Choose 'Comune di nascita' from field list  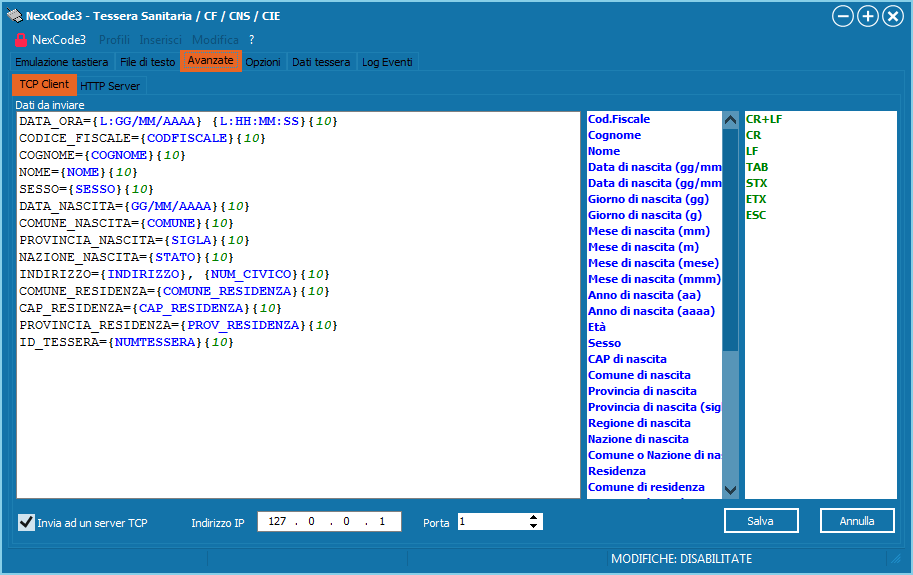(x=638, y=375)
